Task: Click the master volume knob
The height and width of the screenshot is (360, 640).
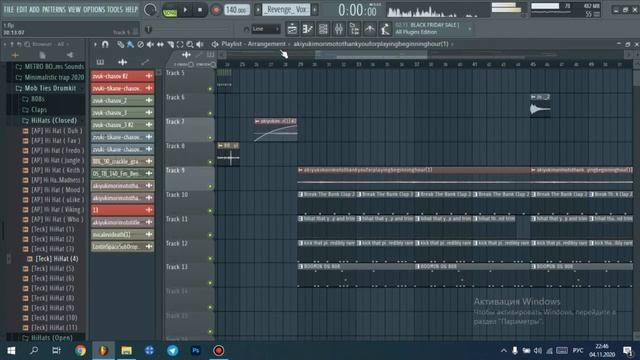Action: (150, 10)
